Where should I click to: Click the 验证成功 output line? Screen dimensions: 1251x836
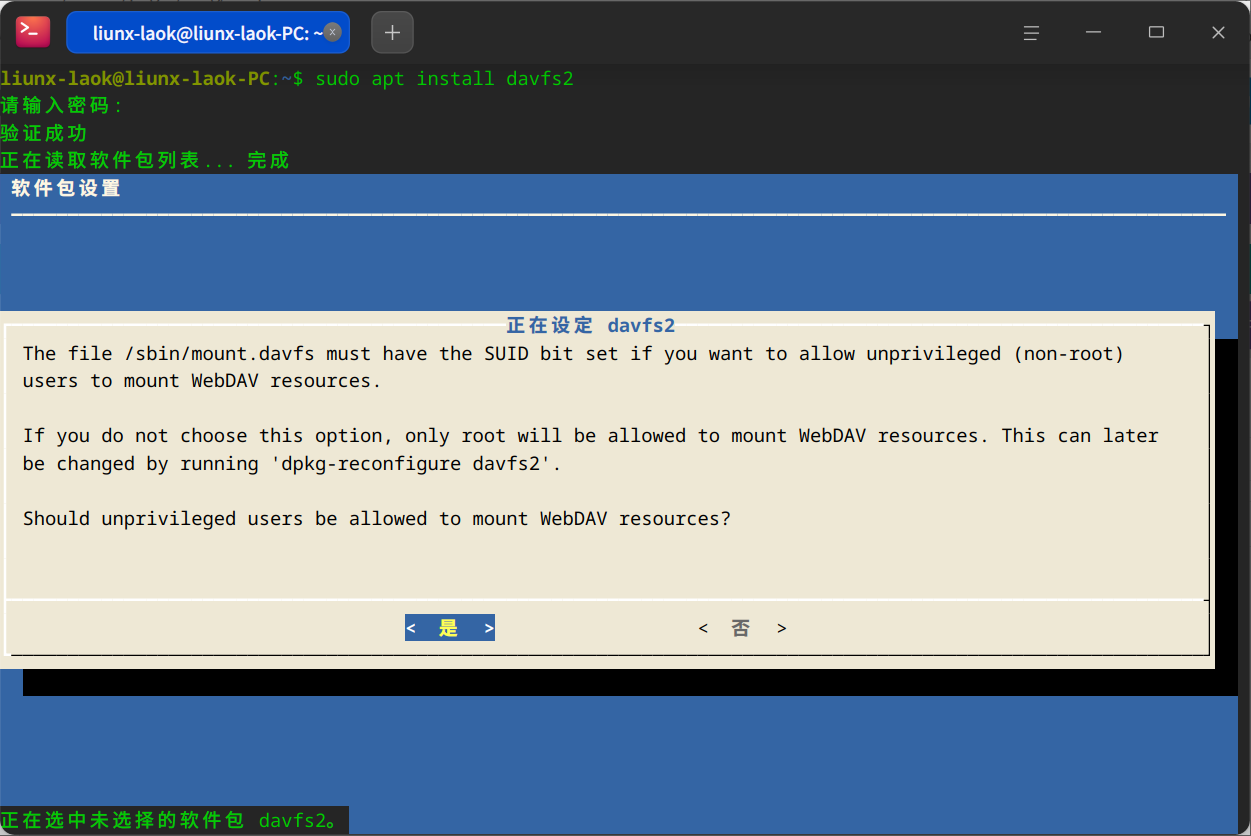tap(44, 133)
